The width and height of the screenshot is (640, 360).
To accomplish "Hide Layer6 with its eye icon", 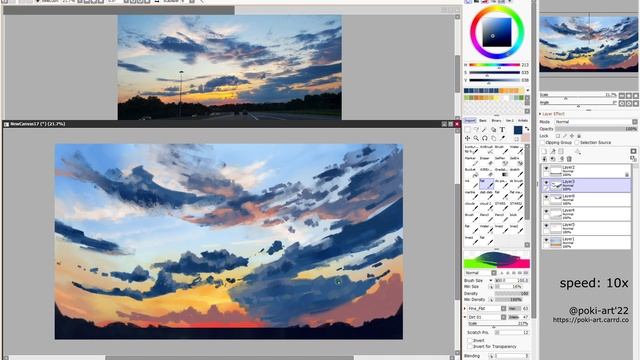I will pos(546,197).
